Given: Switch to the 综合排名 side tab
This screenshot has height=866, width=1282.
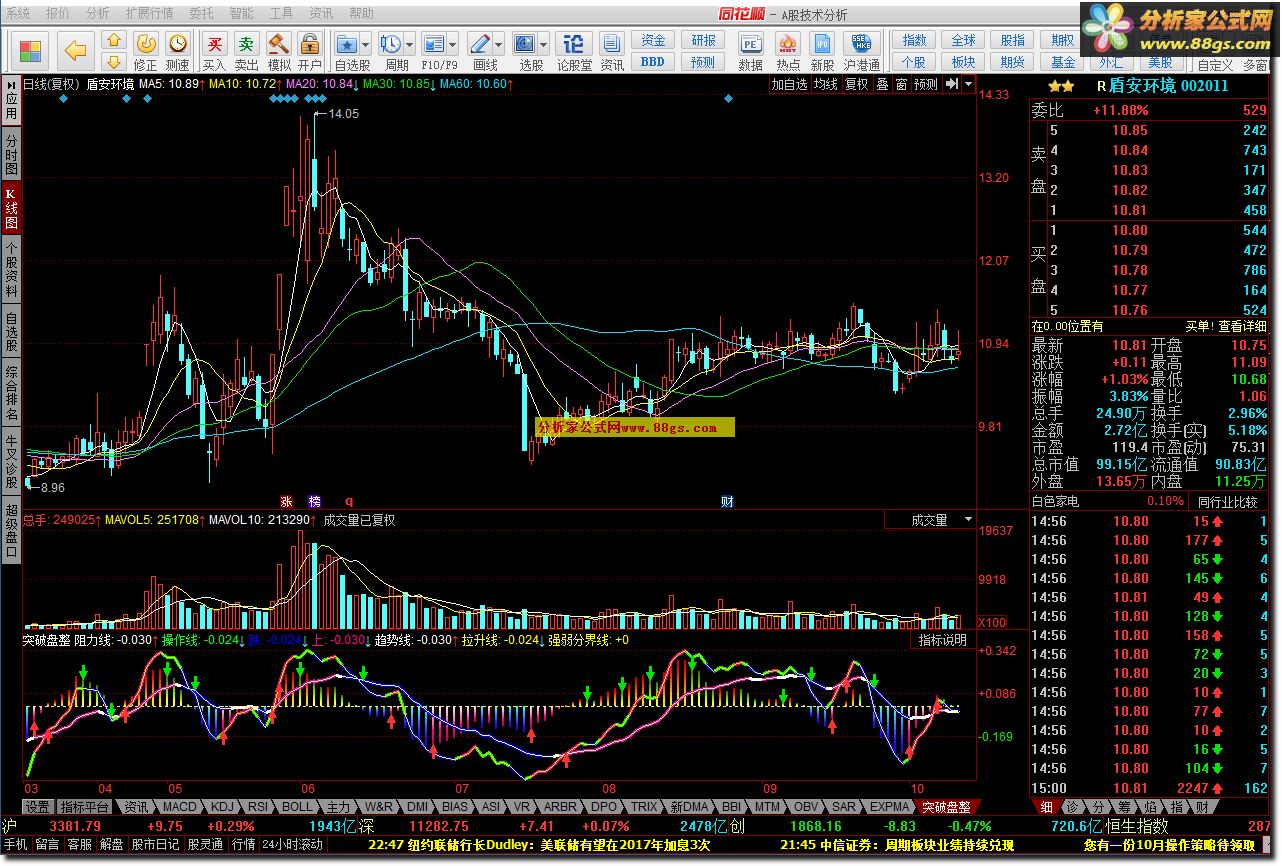Looking at the screenshot, I should pyautogui.click(x=11, y=391).
